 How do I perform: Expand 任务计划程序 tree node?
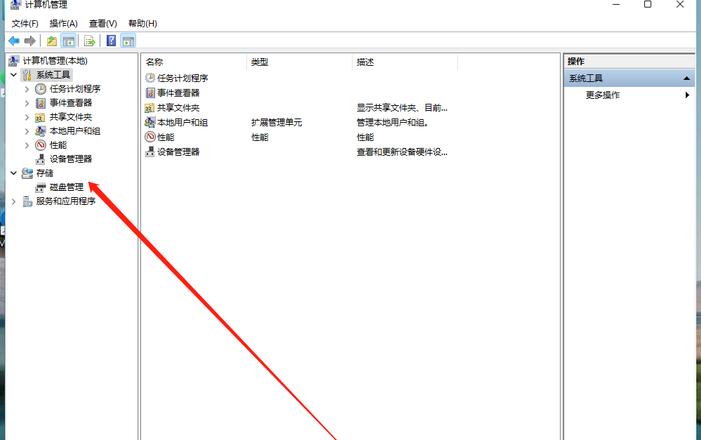point(27,89)
